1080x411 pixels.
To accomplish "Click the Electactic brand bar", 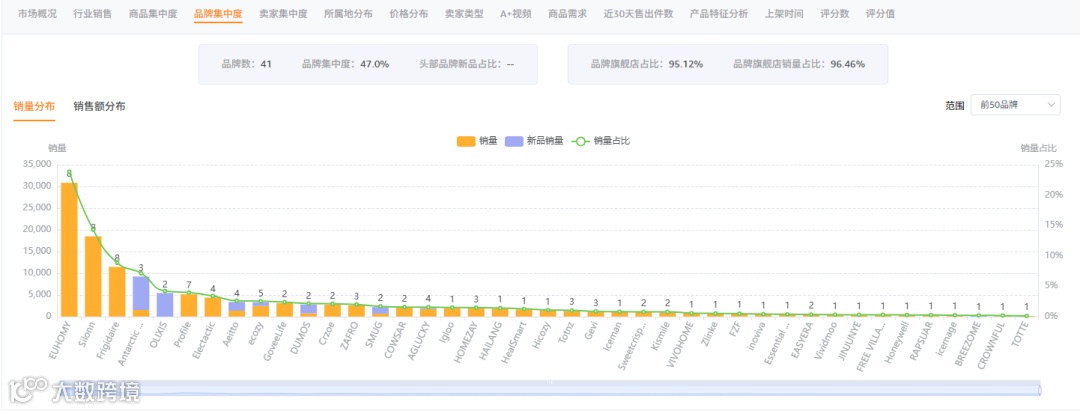I will [213, 306].
